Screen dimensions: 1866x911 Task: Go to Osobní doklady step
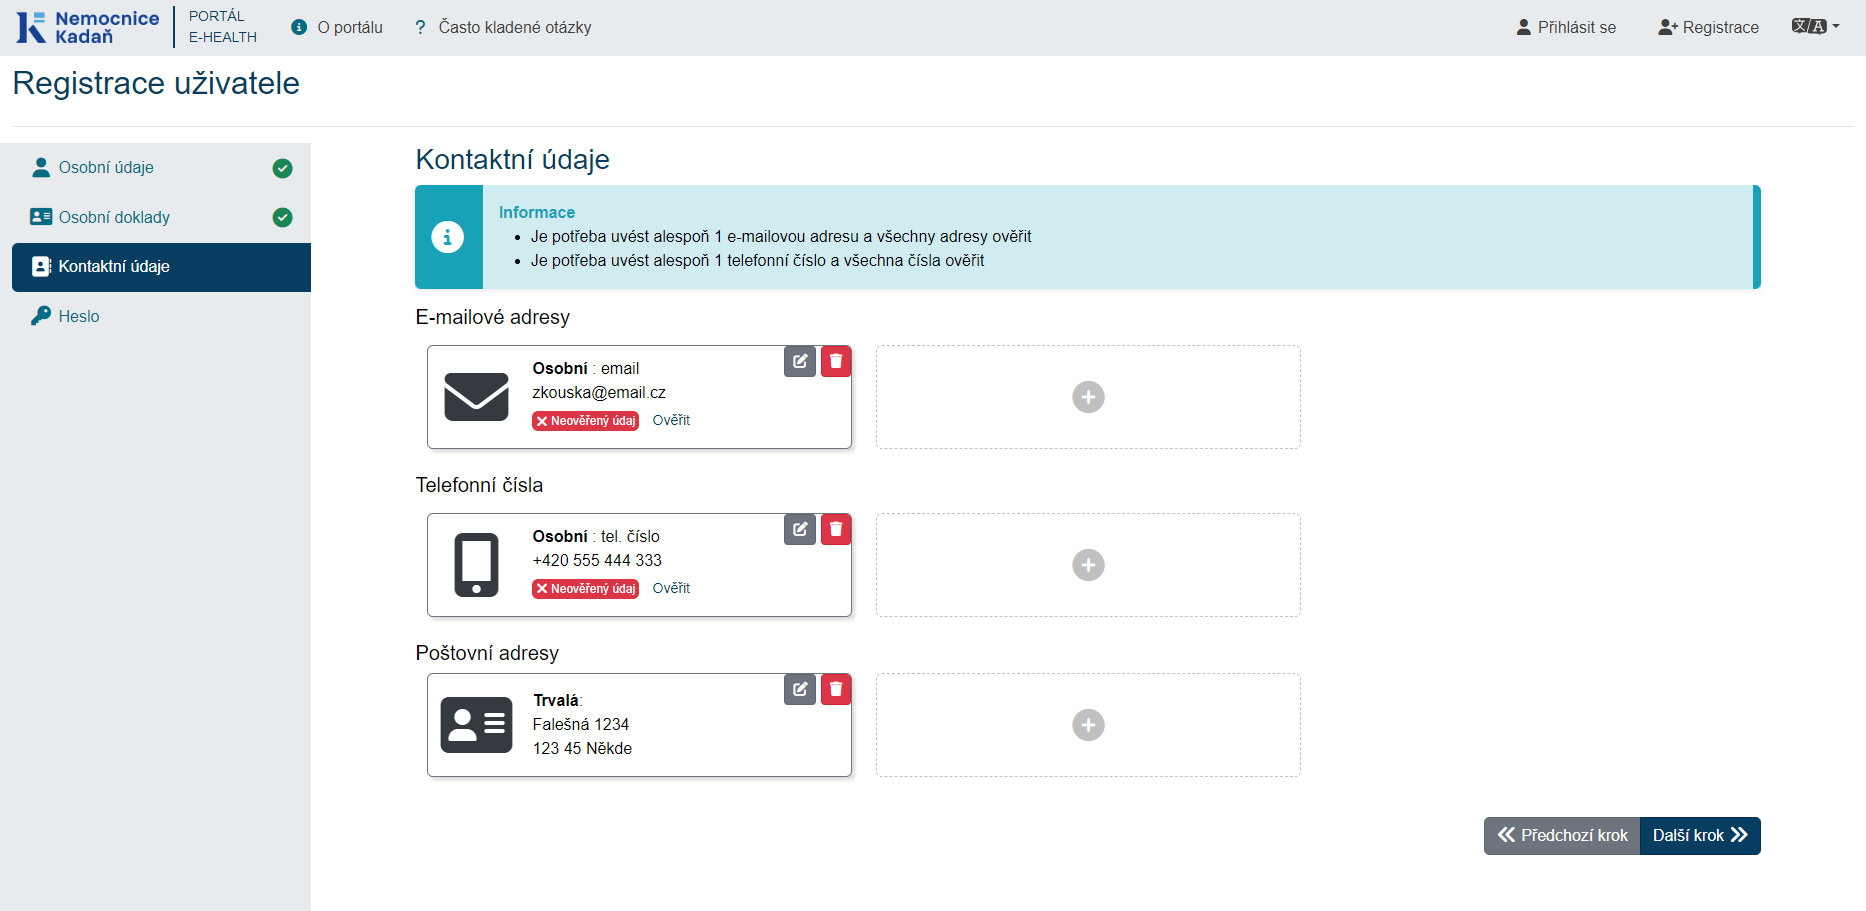[162, 217]
